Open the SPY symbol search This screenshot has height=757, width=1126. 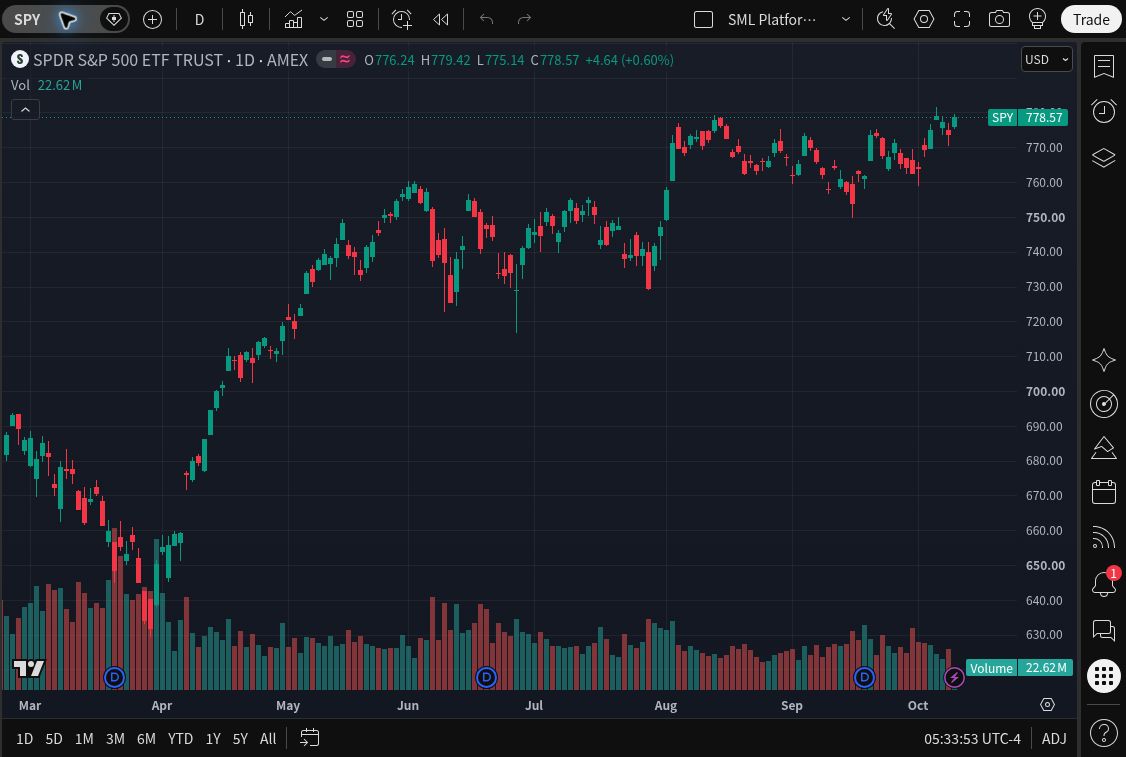27,19
